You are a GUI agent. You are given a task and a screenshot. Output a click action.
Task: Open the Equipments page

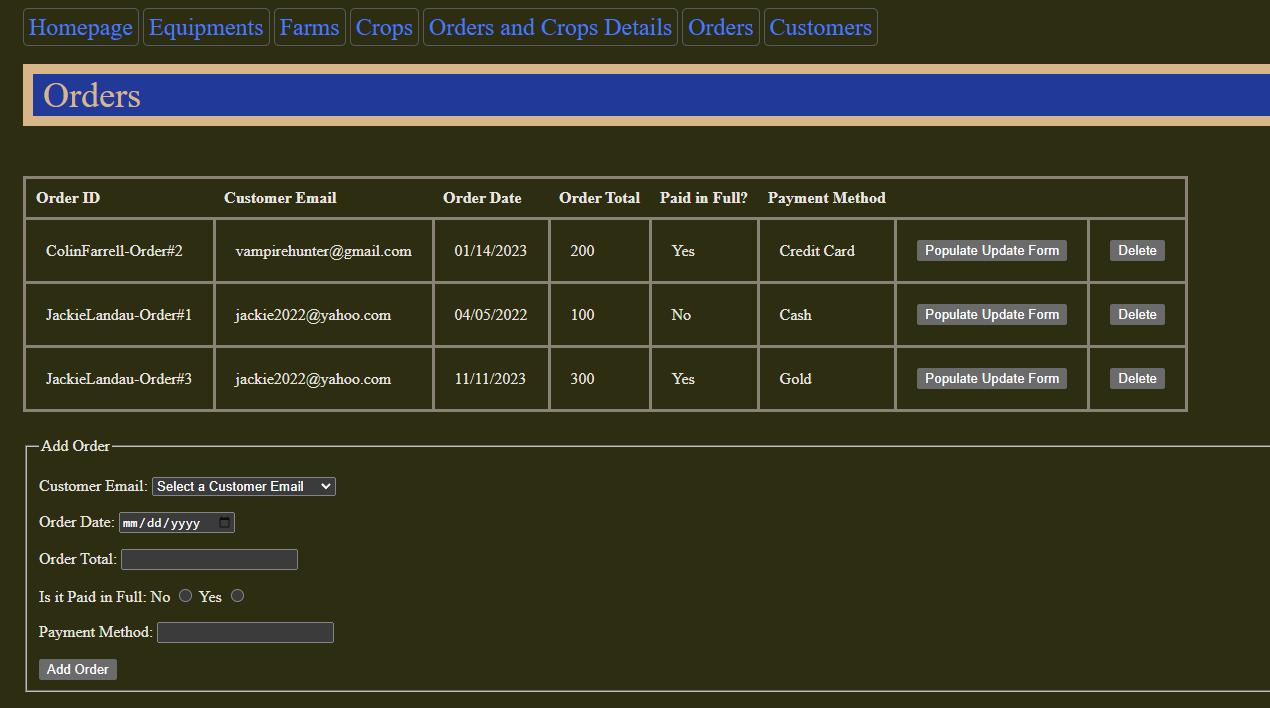206,27
